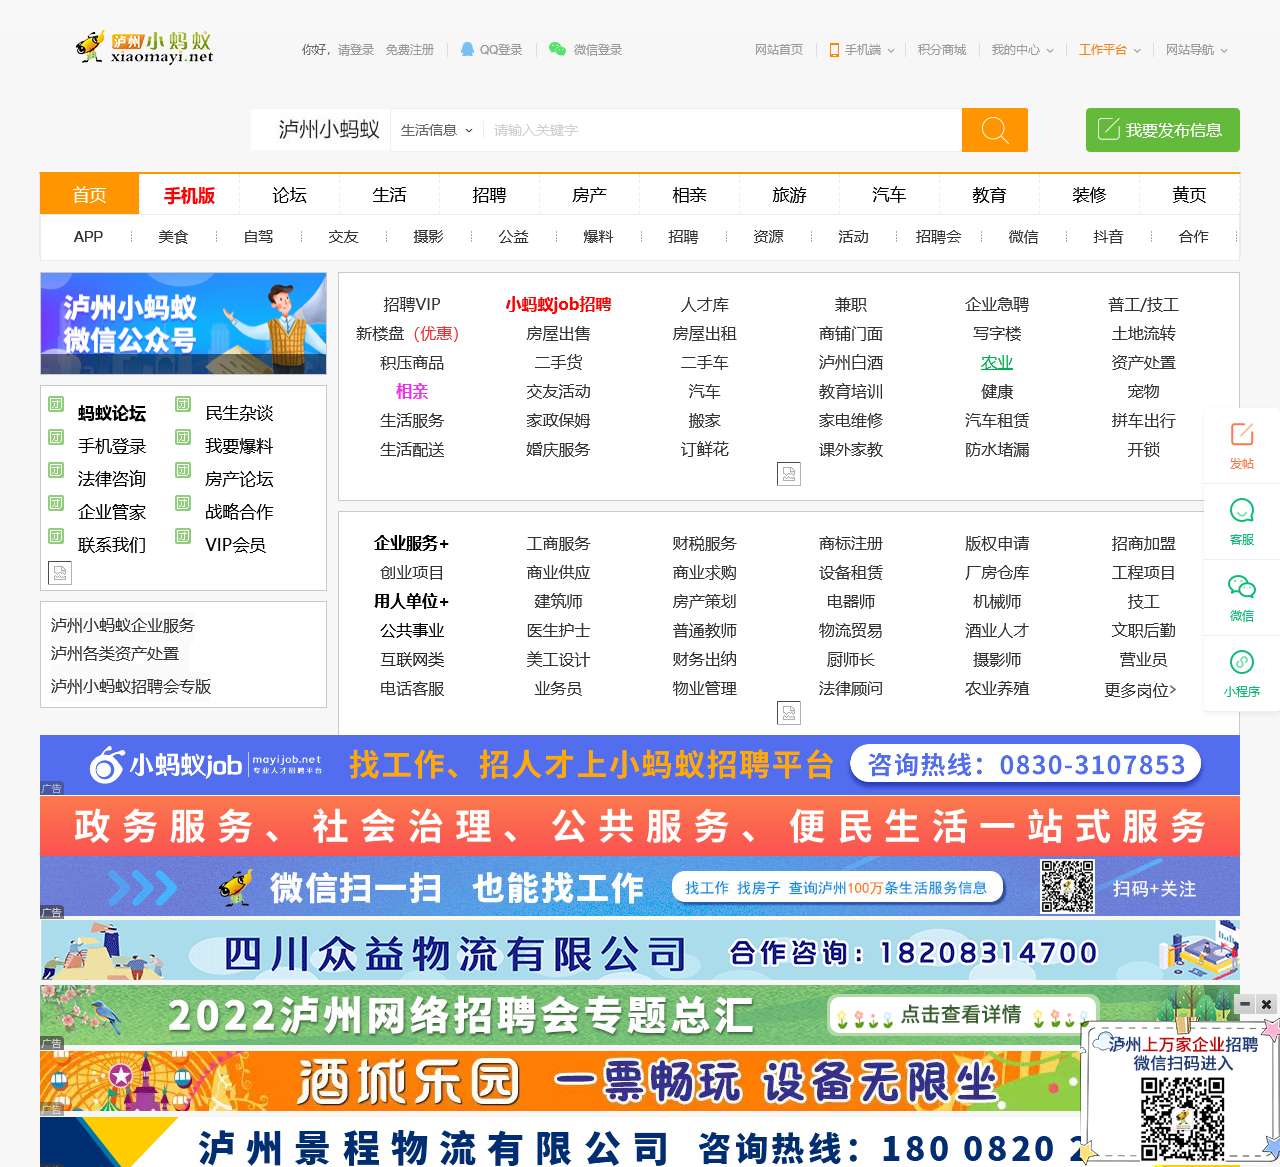Click the 我要发布信息 button
The width and height of the screenshot is (1280, 1167).
pos(1162,130)
